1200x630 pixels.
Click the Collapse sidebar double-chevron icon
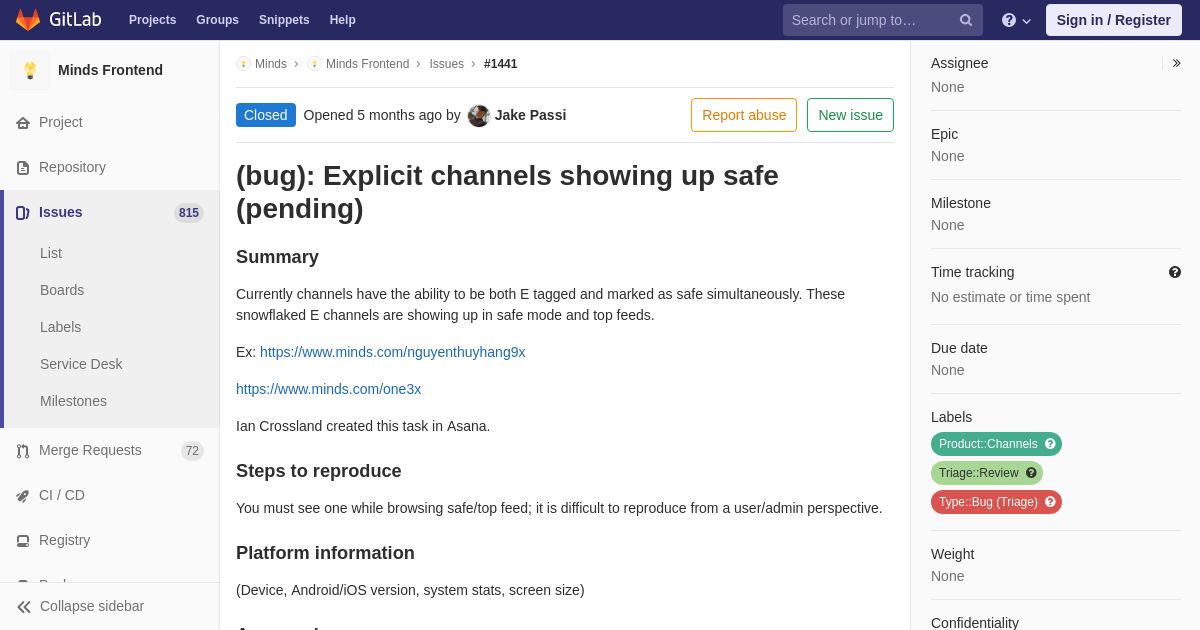[24, 607]
